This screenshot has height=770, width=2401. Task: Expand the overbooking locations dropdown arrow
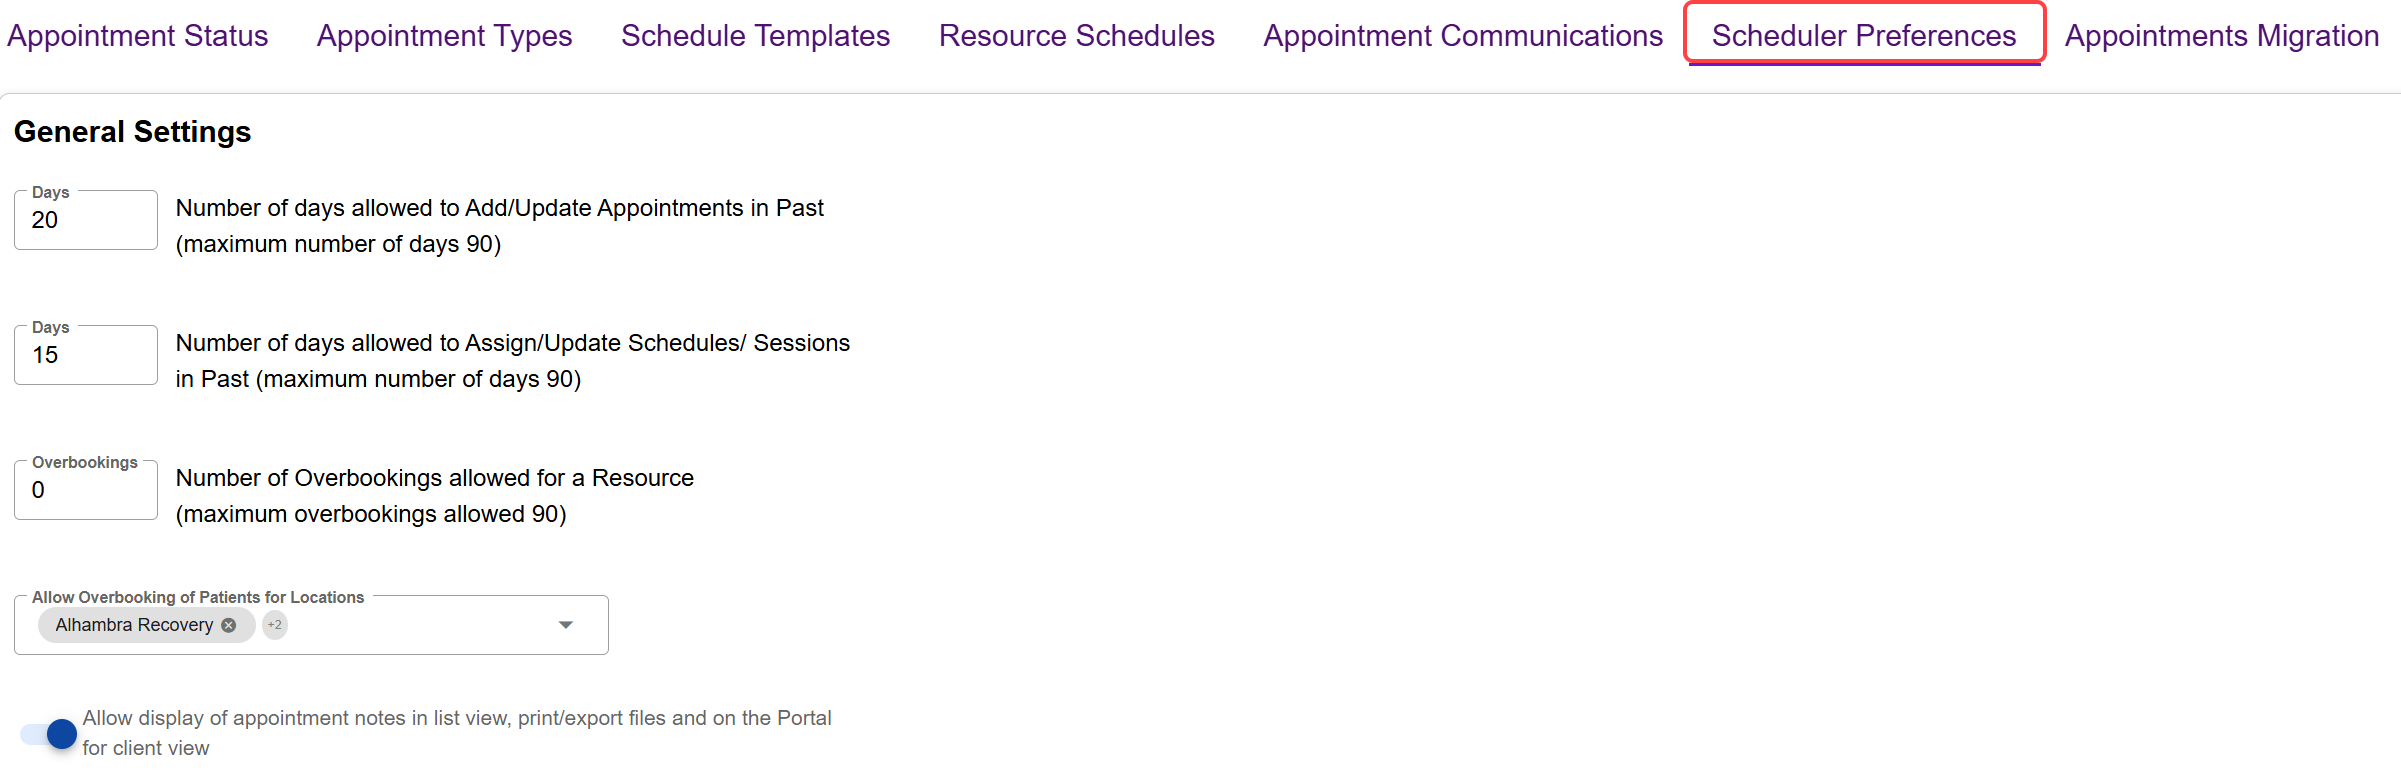[566, 625]
